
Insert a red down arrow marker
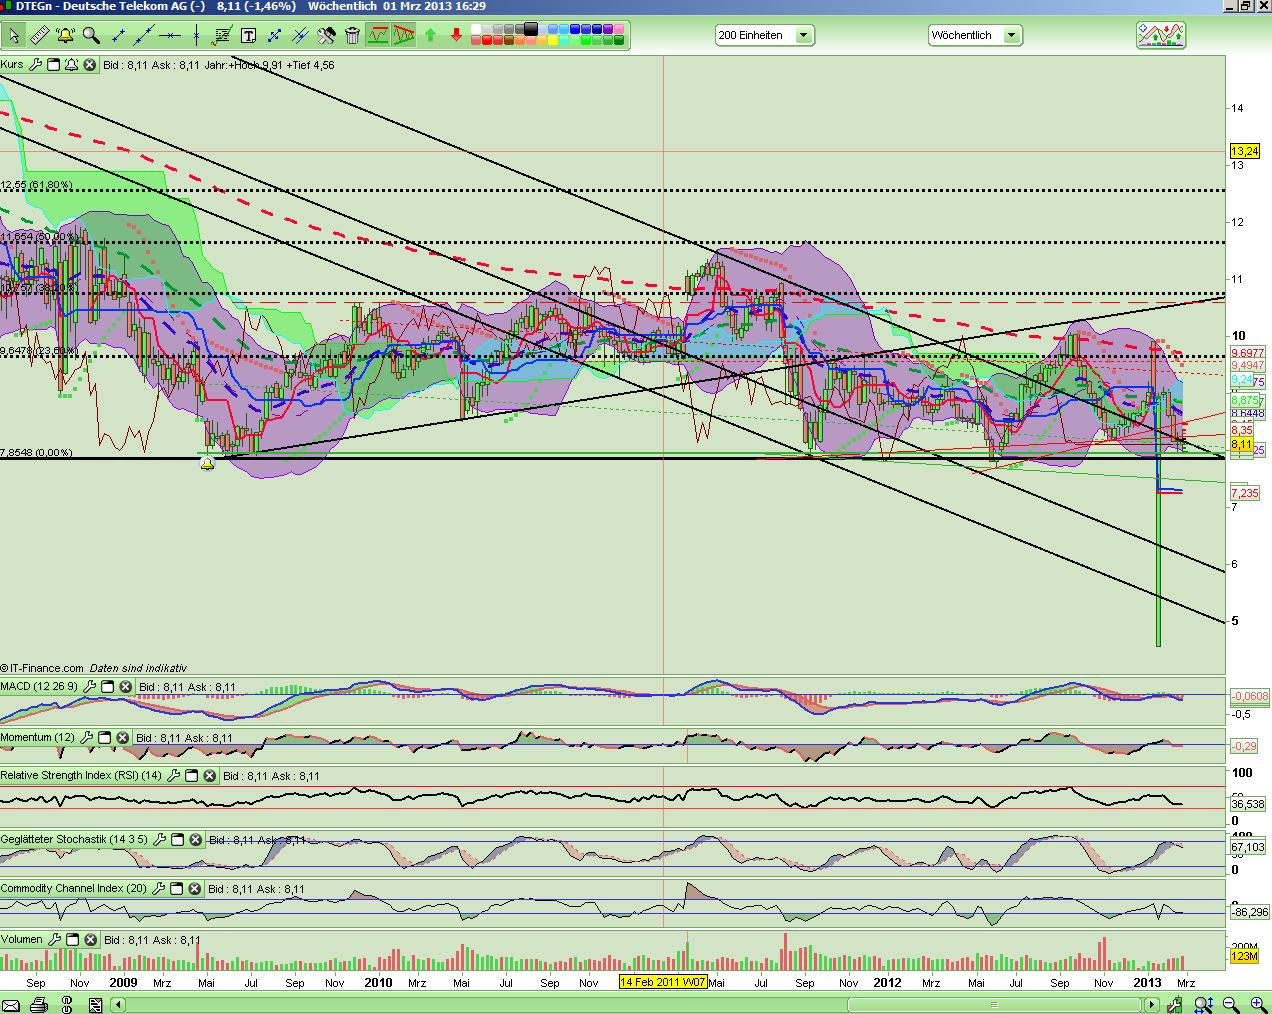[456, 36]
